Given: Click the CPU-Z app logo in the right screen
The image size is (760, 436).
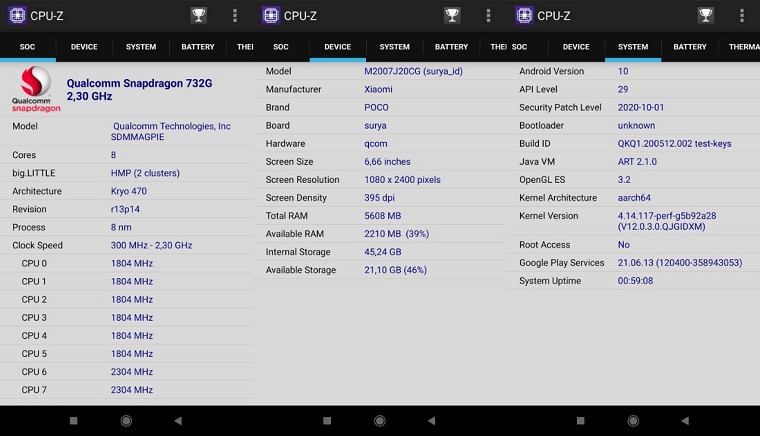Looking at the screenshot, I should (524, 16).
